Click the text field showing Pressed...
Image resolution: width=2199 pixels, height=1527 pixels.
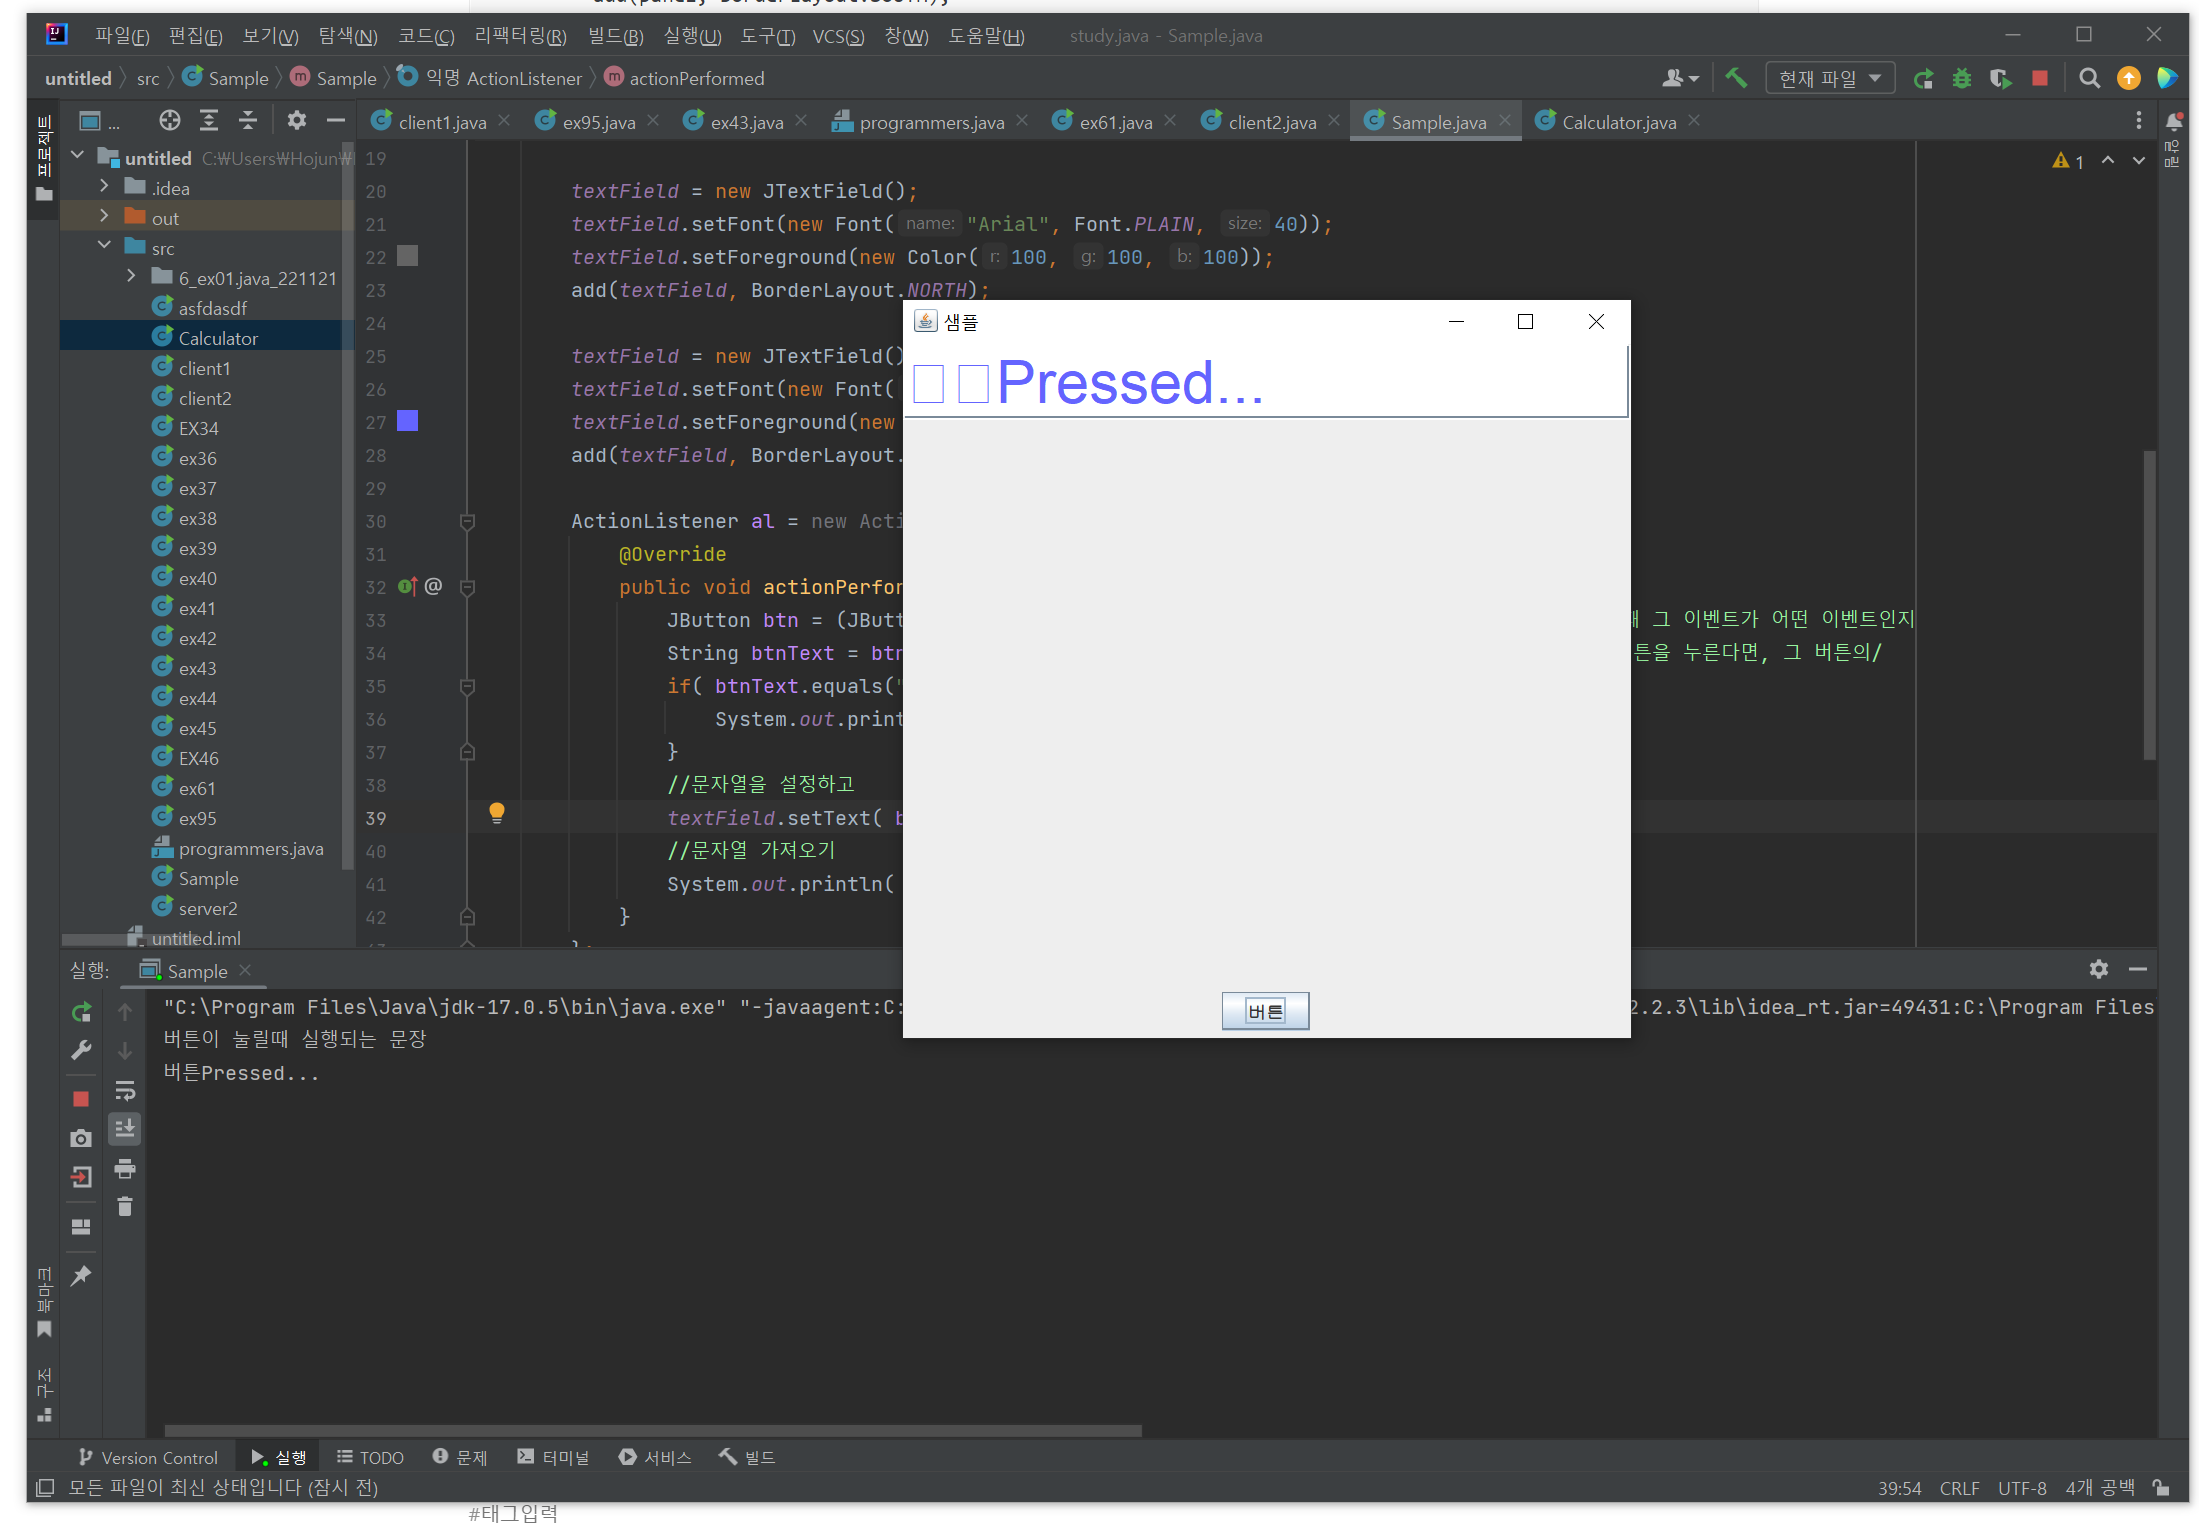[x=1265, y=383]
